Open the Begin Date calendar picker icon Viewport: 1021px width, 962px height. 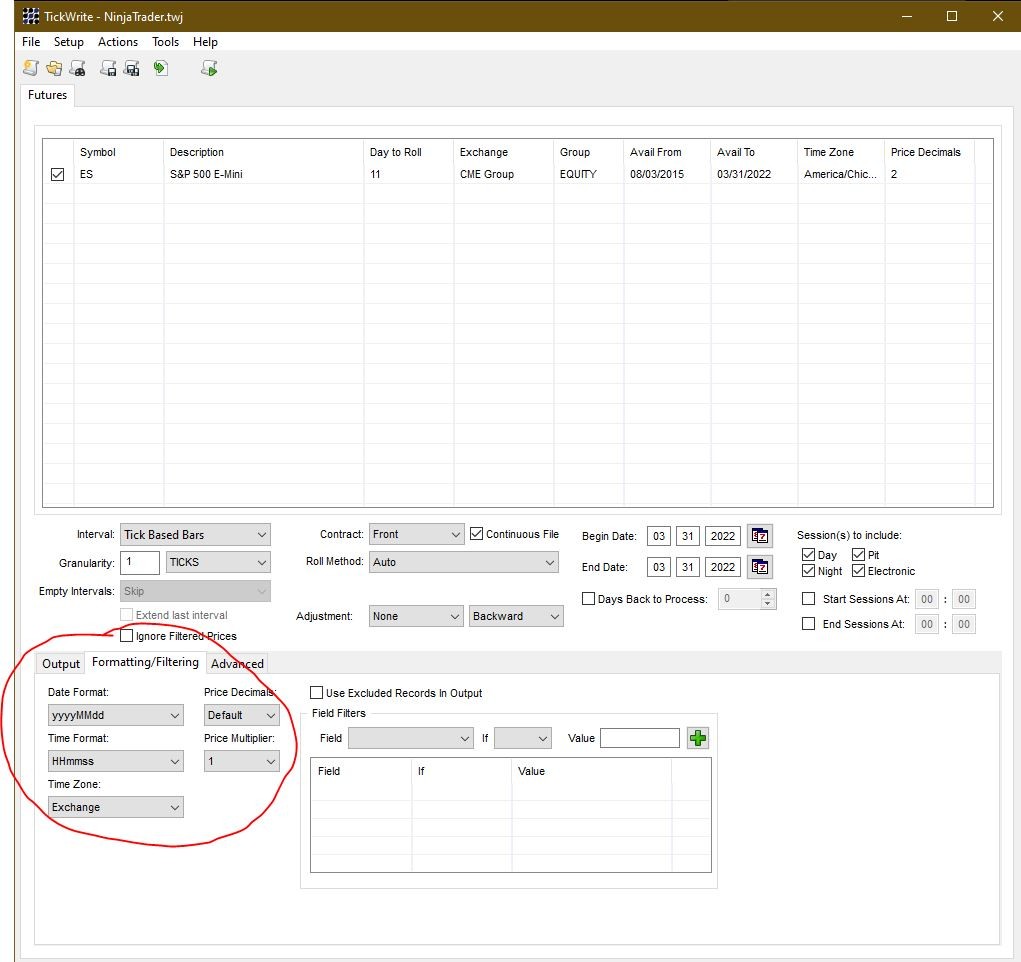[x=759, y=536]
